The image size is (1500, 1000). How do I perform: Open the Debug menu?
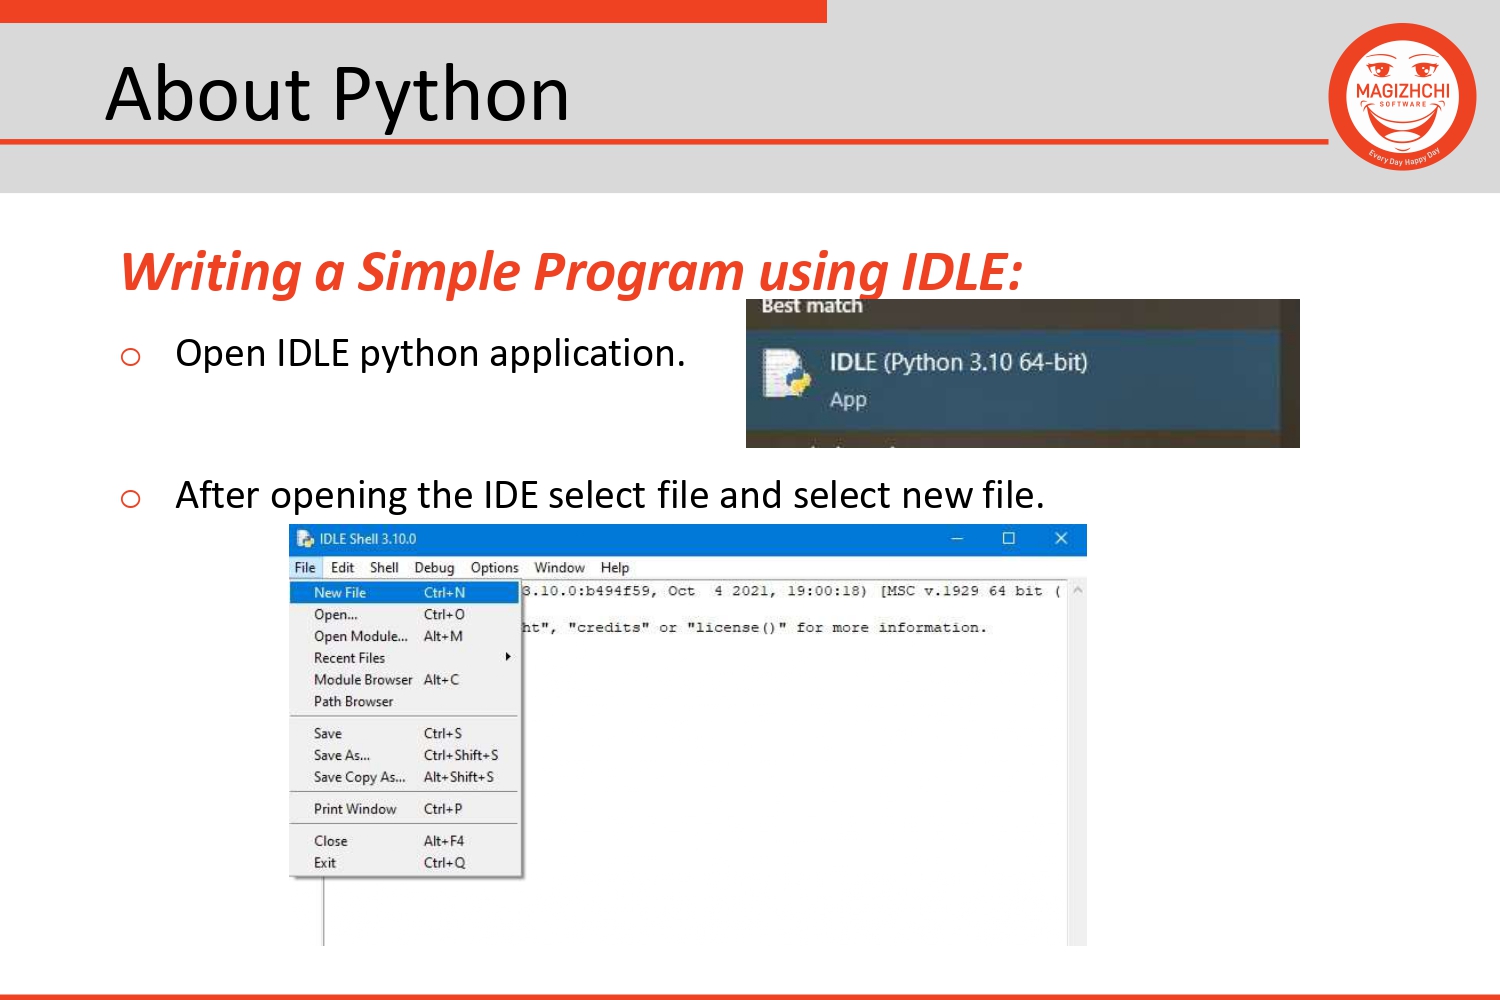pos(434,567)
